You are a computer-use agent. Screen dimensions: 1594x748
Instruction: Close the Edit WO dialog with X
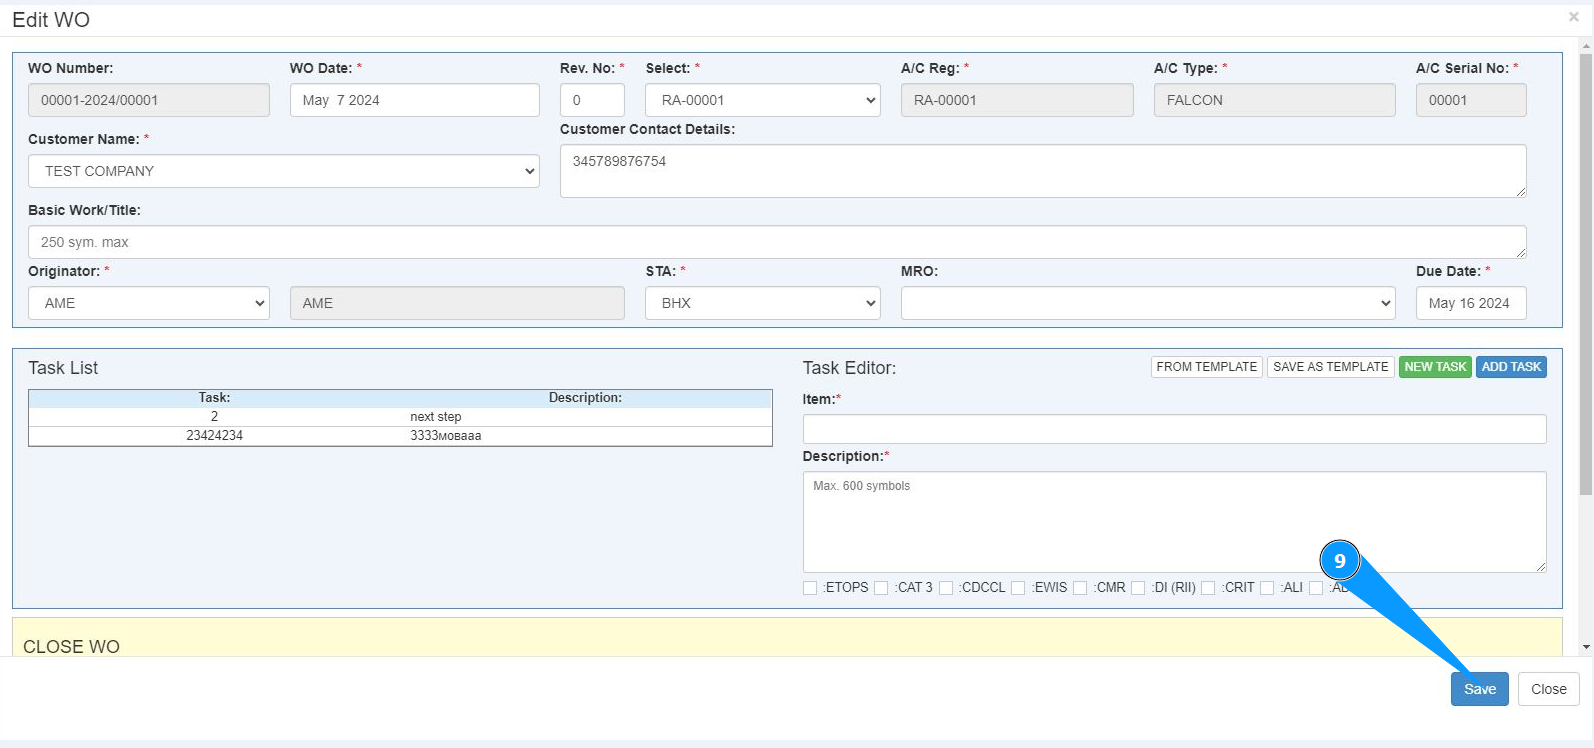click(x=1573, y=17)
